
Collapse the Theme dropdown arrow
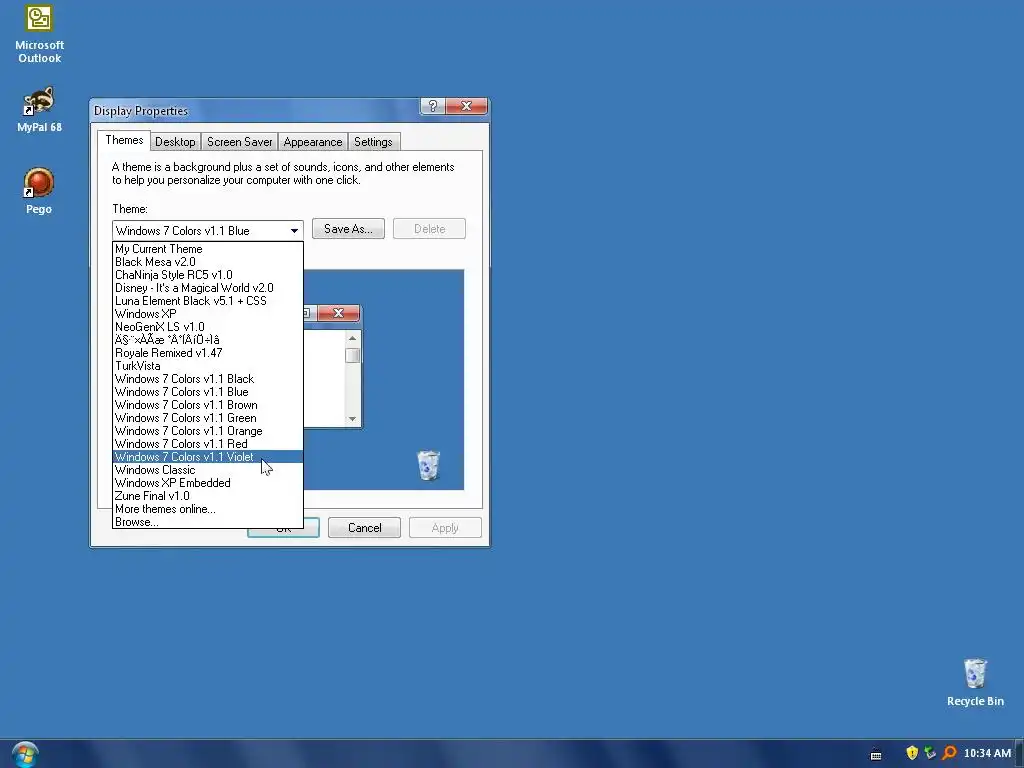(295, 231)
